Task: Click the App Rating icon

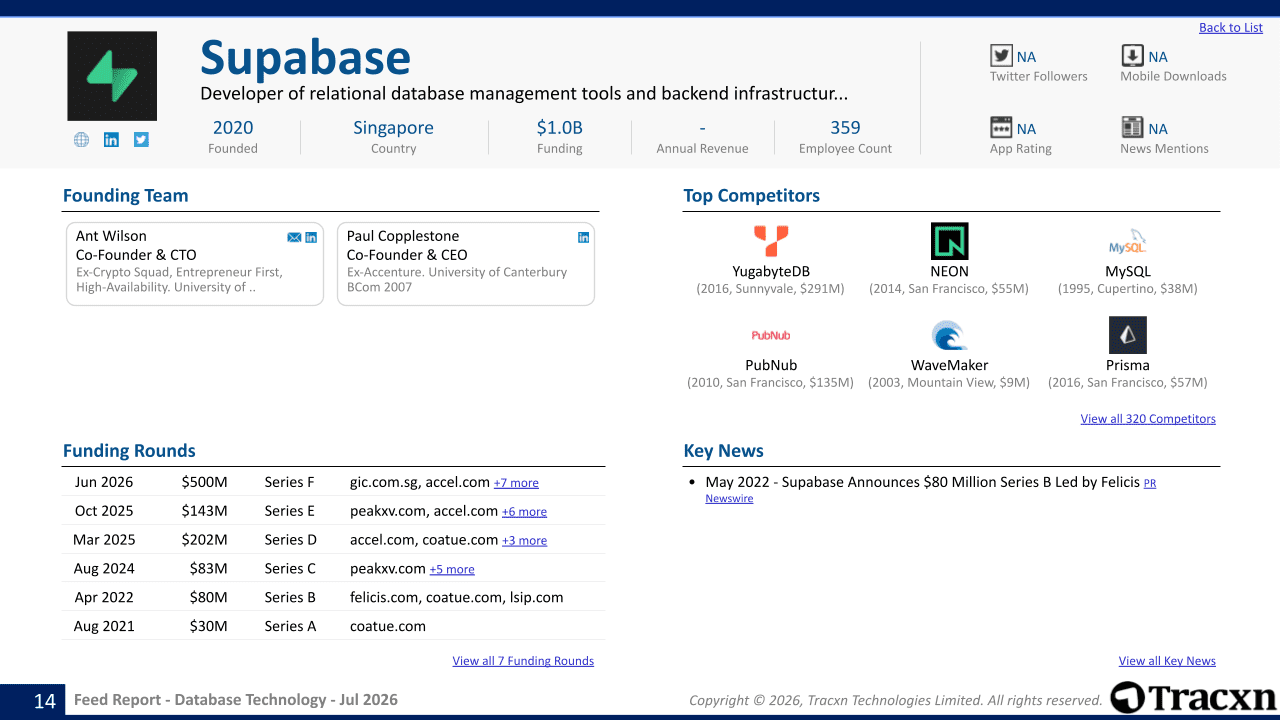Action: coord(1001,127)
